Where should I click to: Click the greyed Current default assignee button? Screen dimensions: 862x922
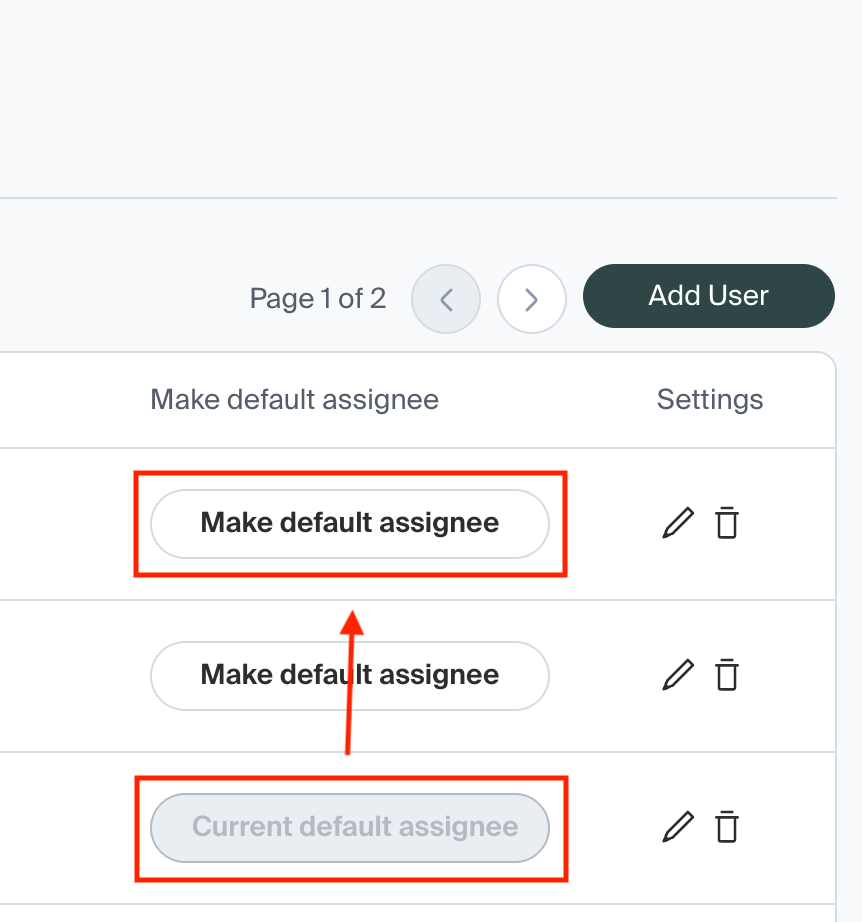point(350,827)
